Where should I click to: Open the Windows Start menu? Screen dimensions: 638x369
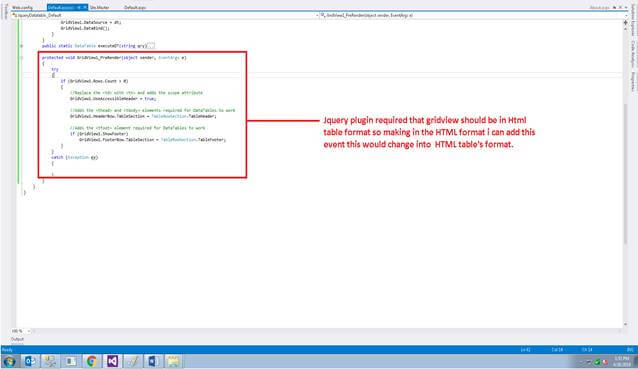click(x=9, y=361)
